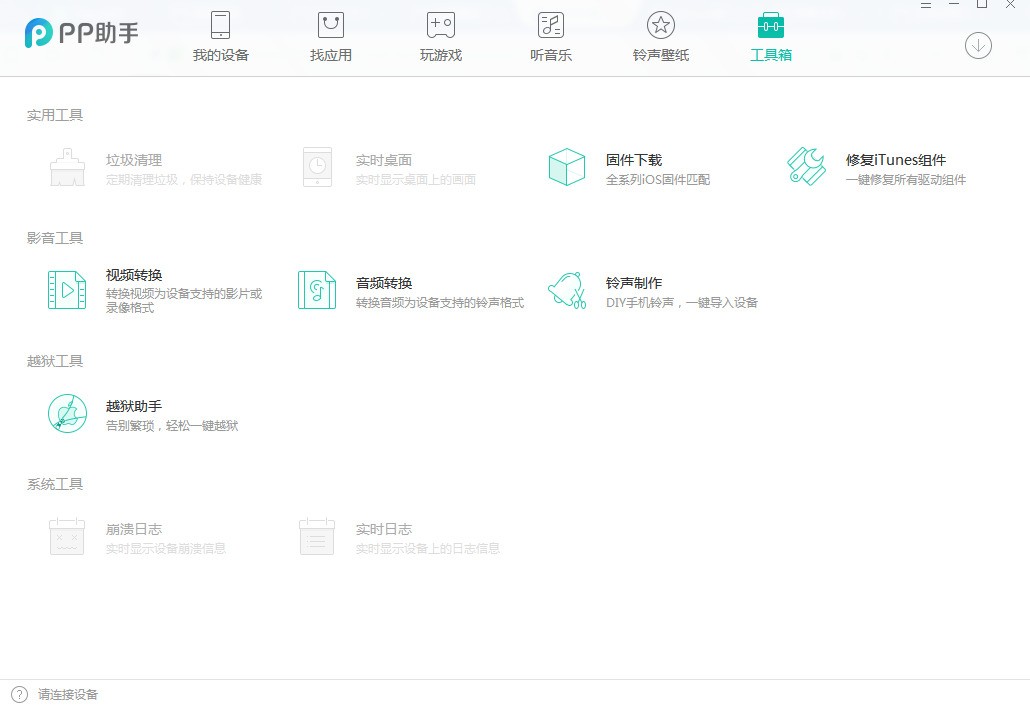
Task: Open the download manager arrow icon
Action: coord(978,45)
